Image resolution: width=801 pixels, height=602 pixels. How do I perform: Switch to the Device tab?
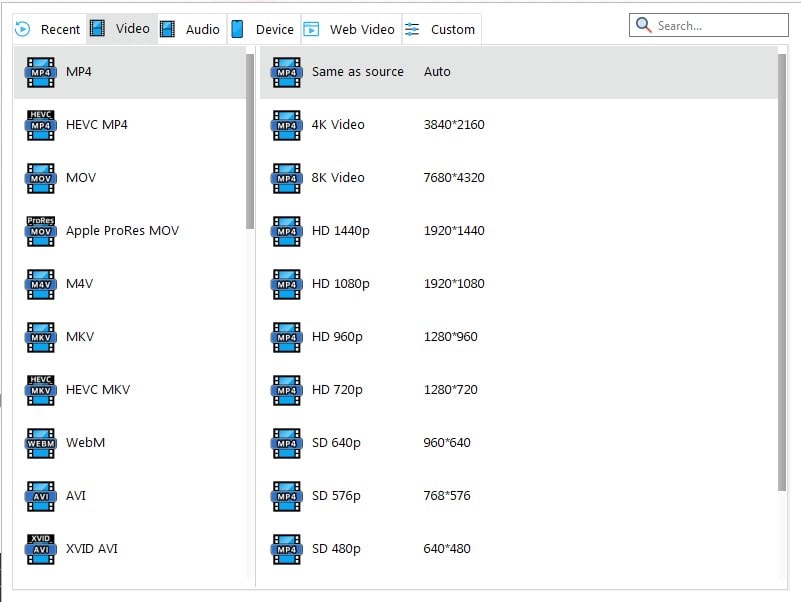[262, 29]
